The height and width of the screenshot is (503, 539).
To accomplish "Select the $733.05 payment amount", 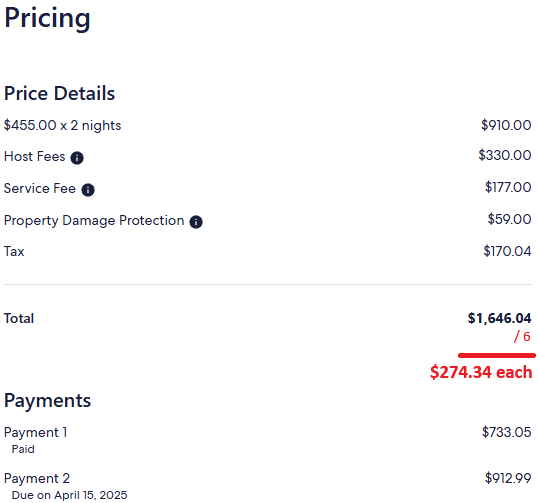I will (x=507, y=432).
